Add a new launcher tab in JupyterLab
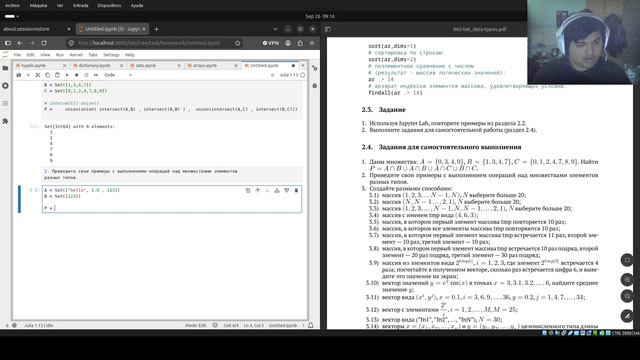Screen dimensions: 640x360 click(x=303, y=65)
